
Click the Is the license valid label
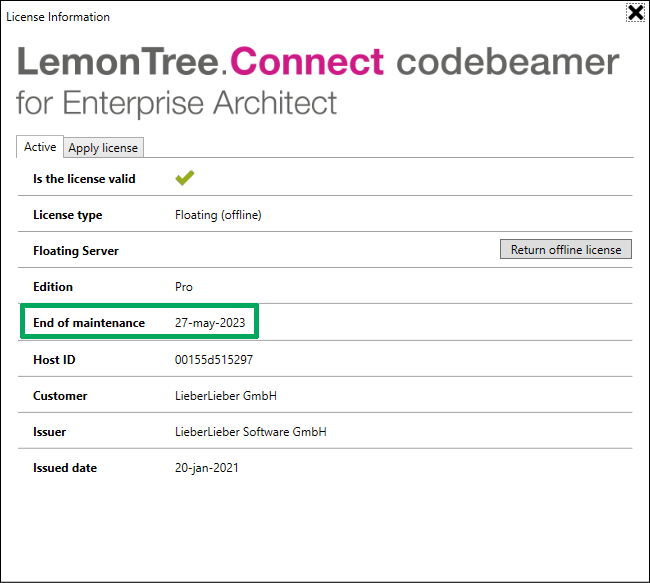84,179
